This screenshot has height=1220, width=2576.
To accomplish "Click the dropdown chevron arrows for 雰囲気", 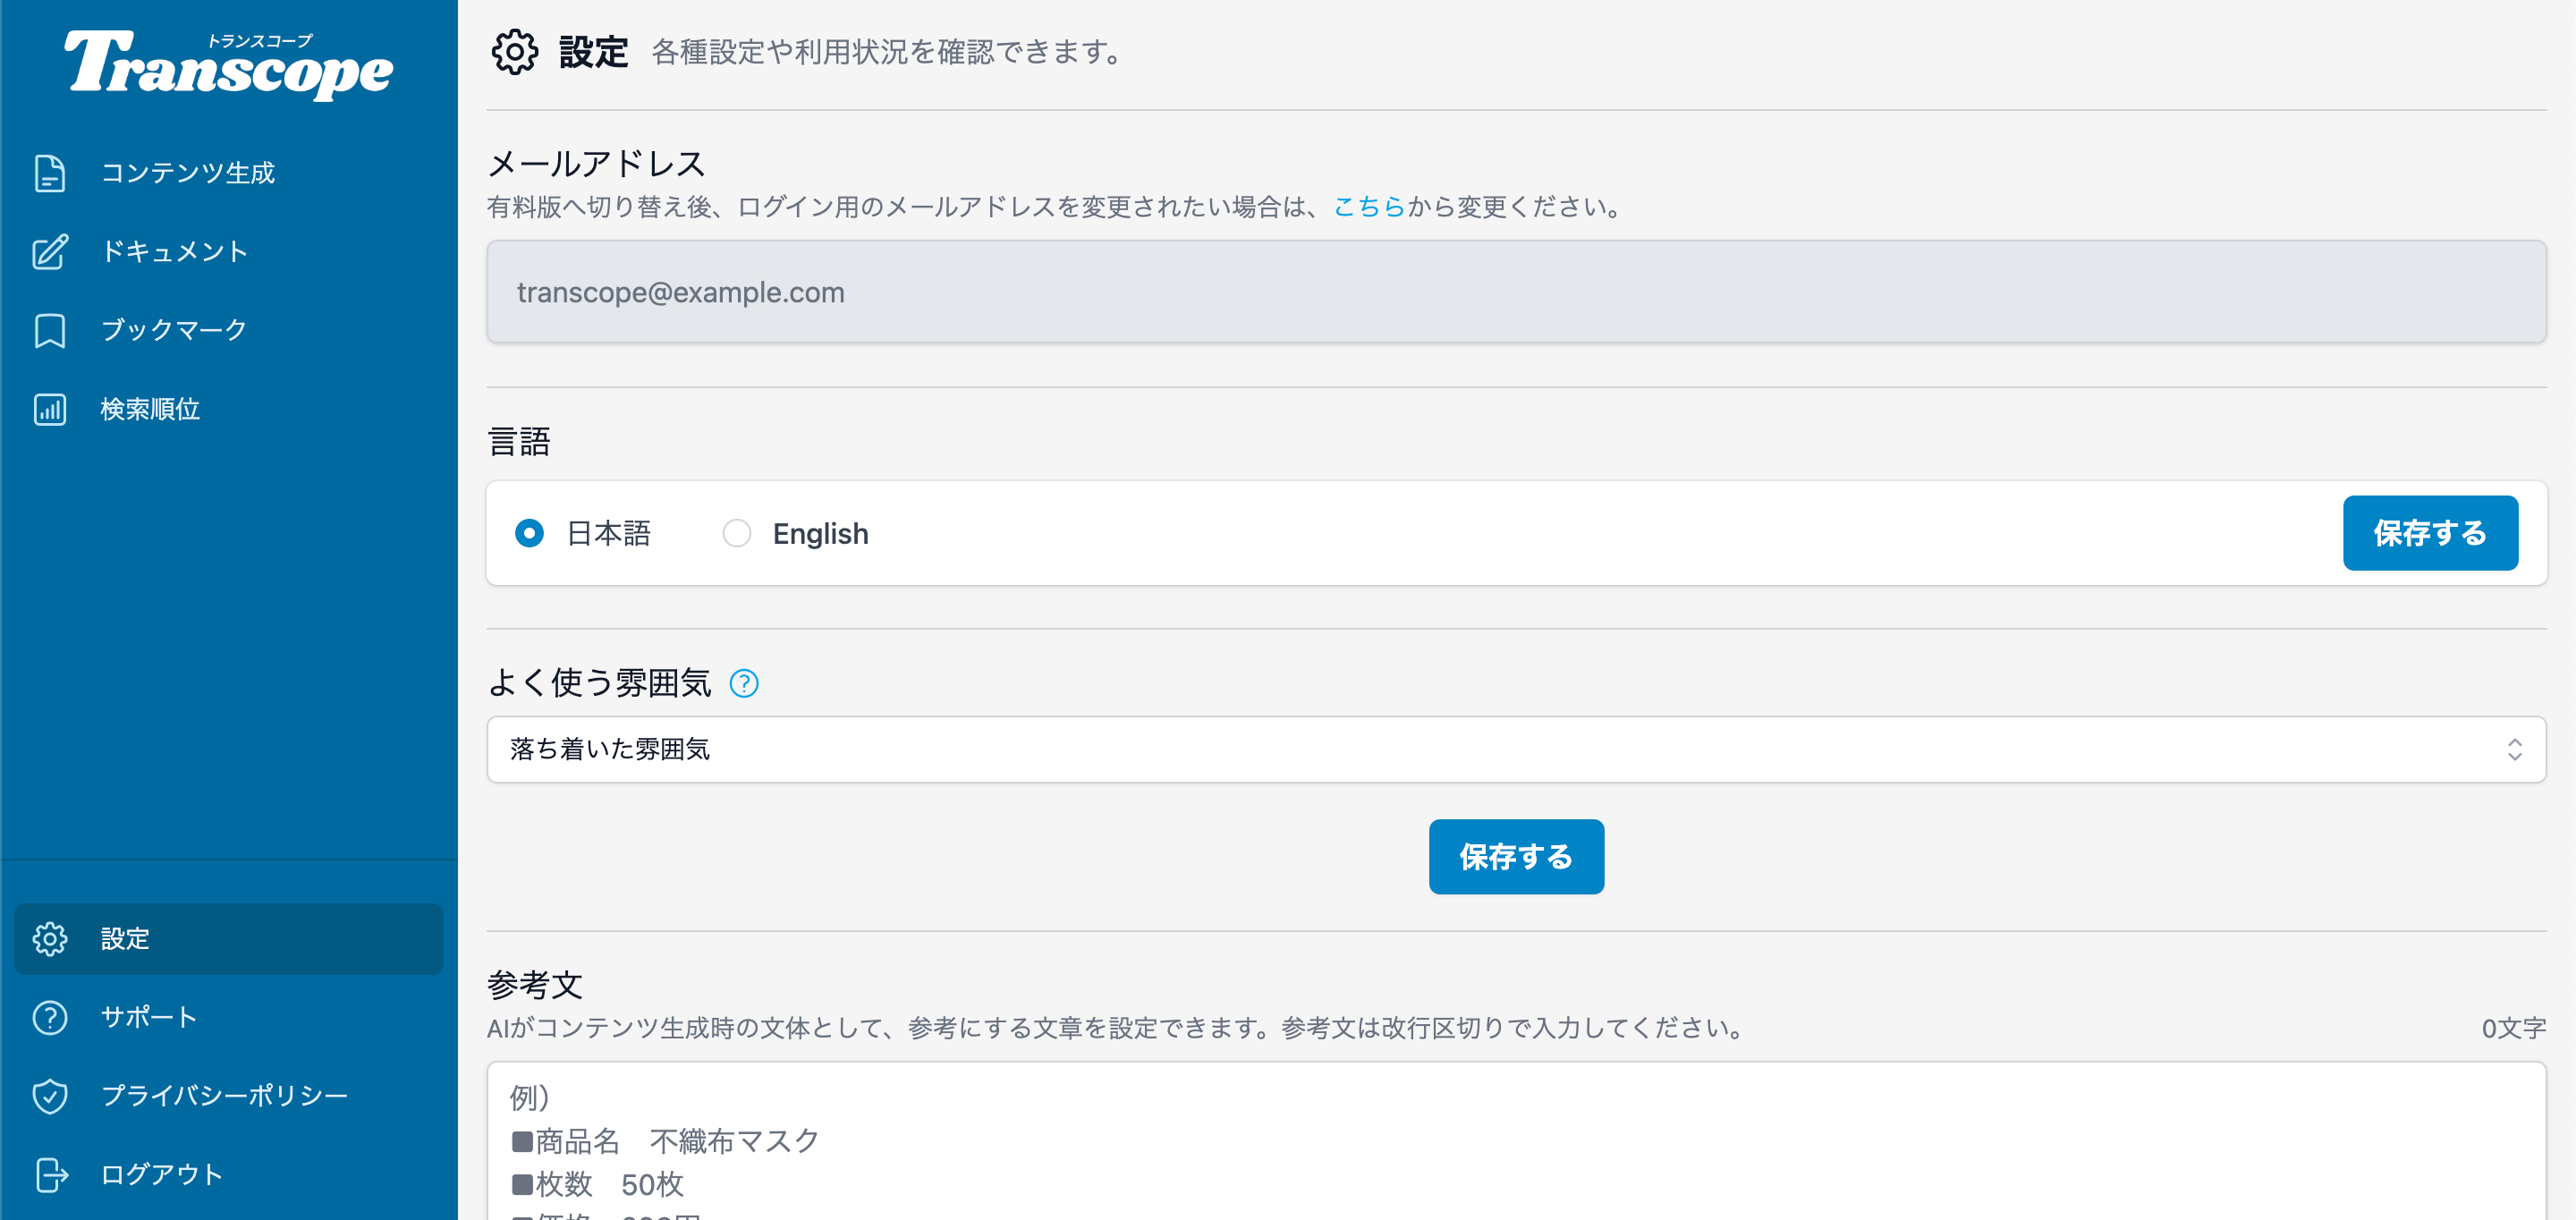I will tap(2514, 749).
